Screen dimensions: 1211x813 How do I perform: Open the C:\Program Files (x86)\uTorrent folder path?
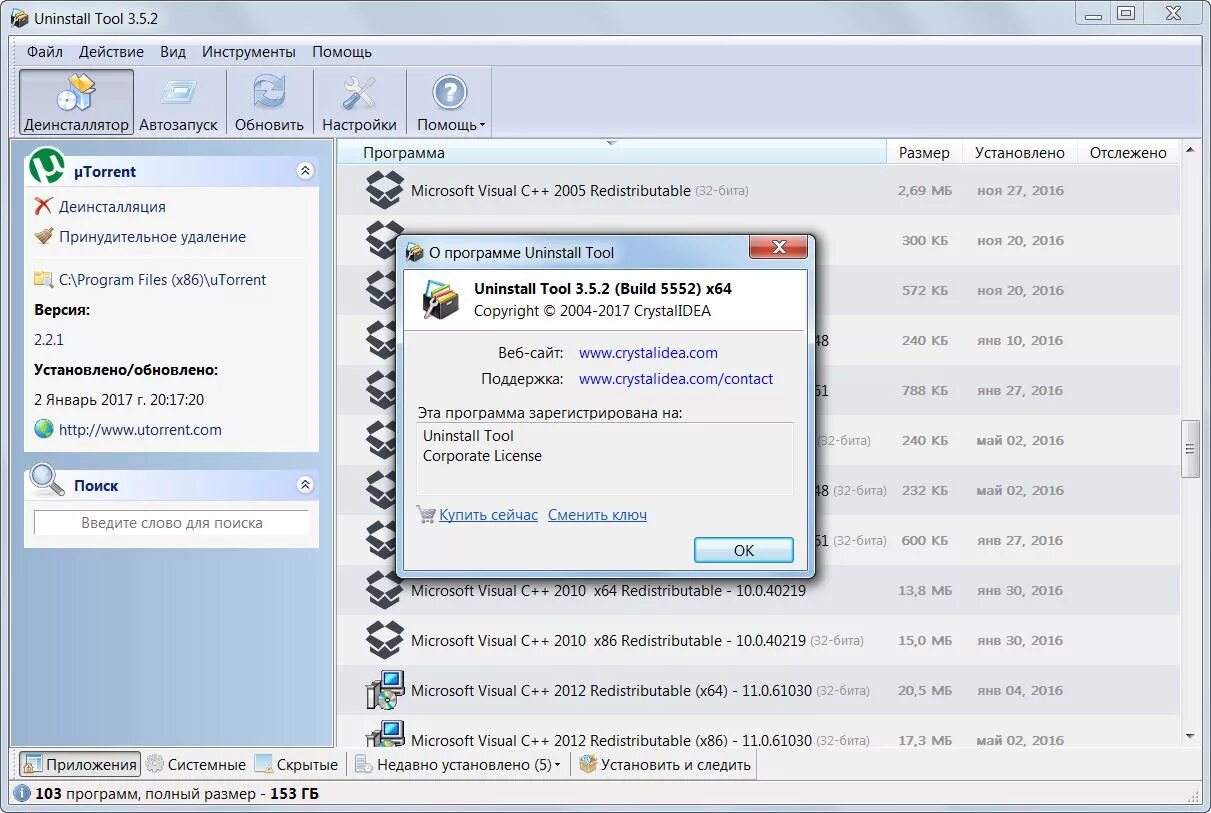click(163, 280)
